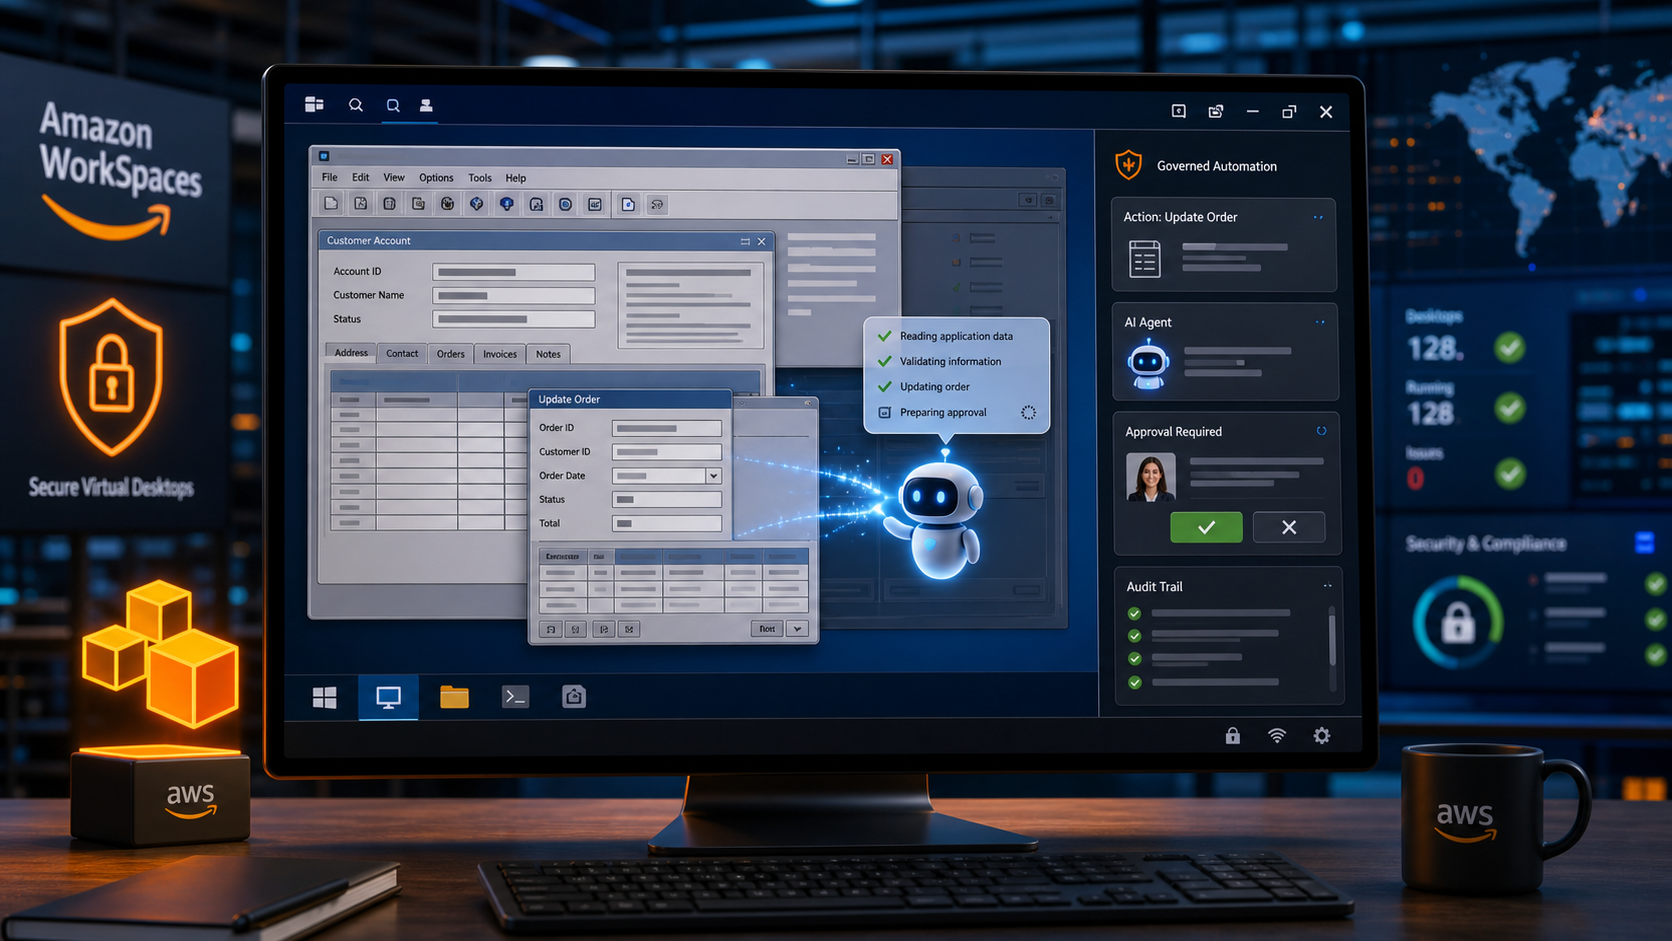Switch to the Orders tab
This screenshot has height=941, width=1672.
451,354
